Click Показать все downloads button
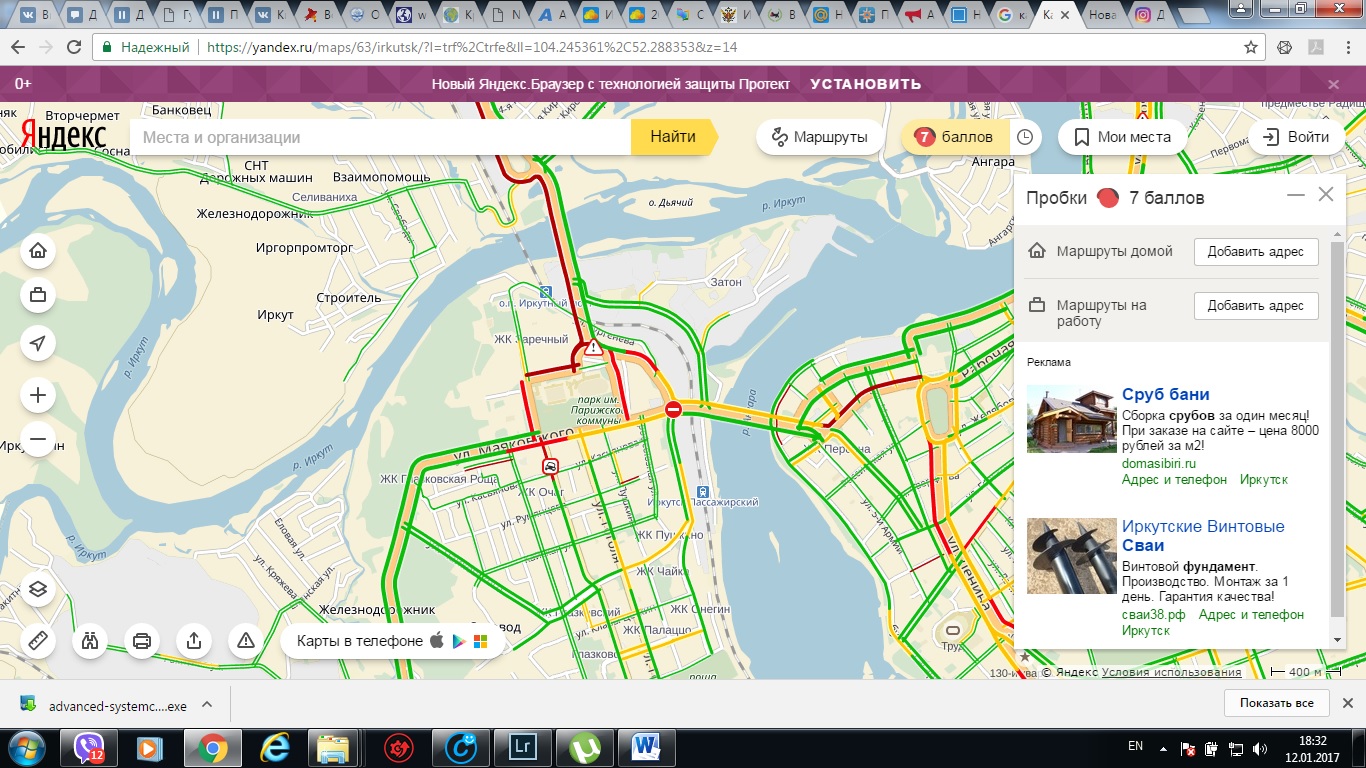 pyautogui.click(x=1277, y=703)
